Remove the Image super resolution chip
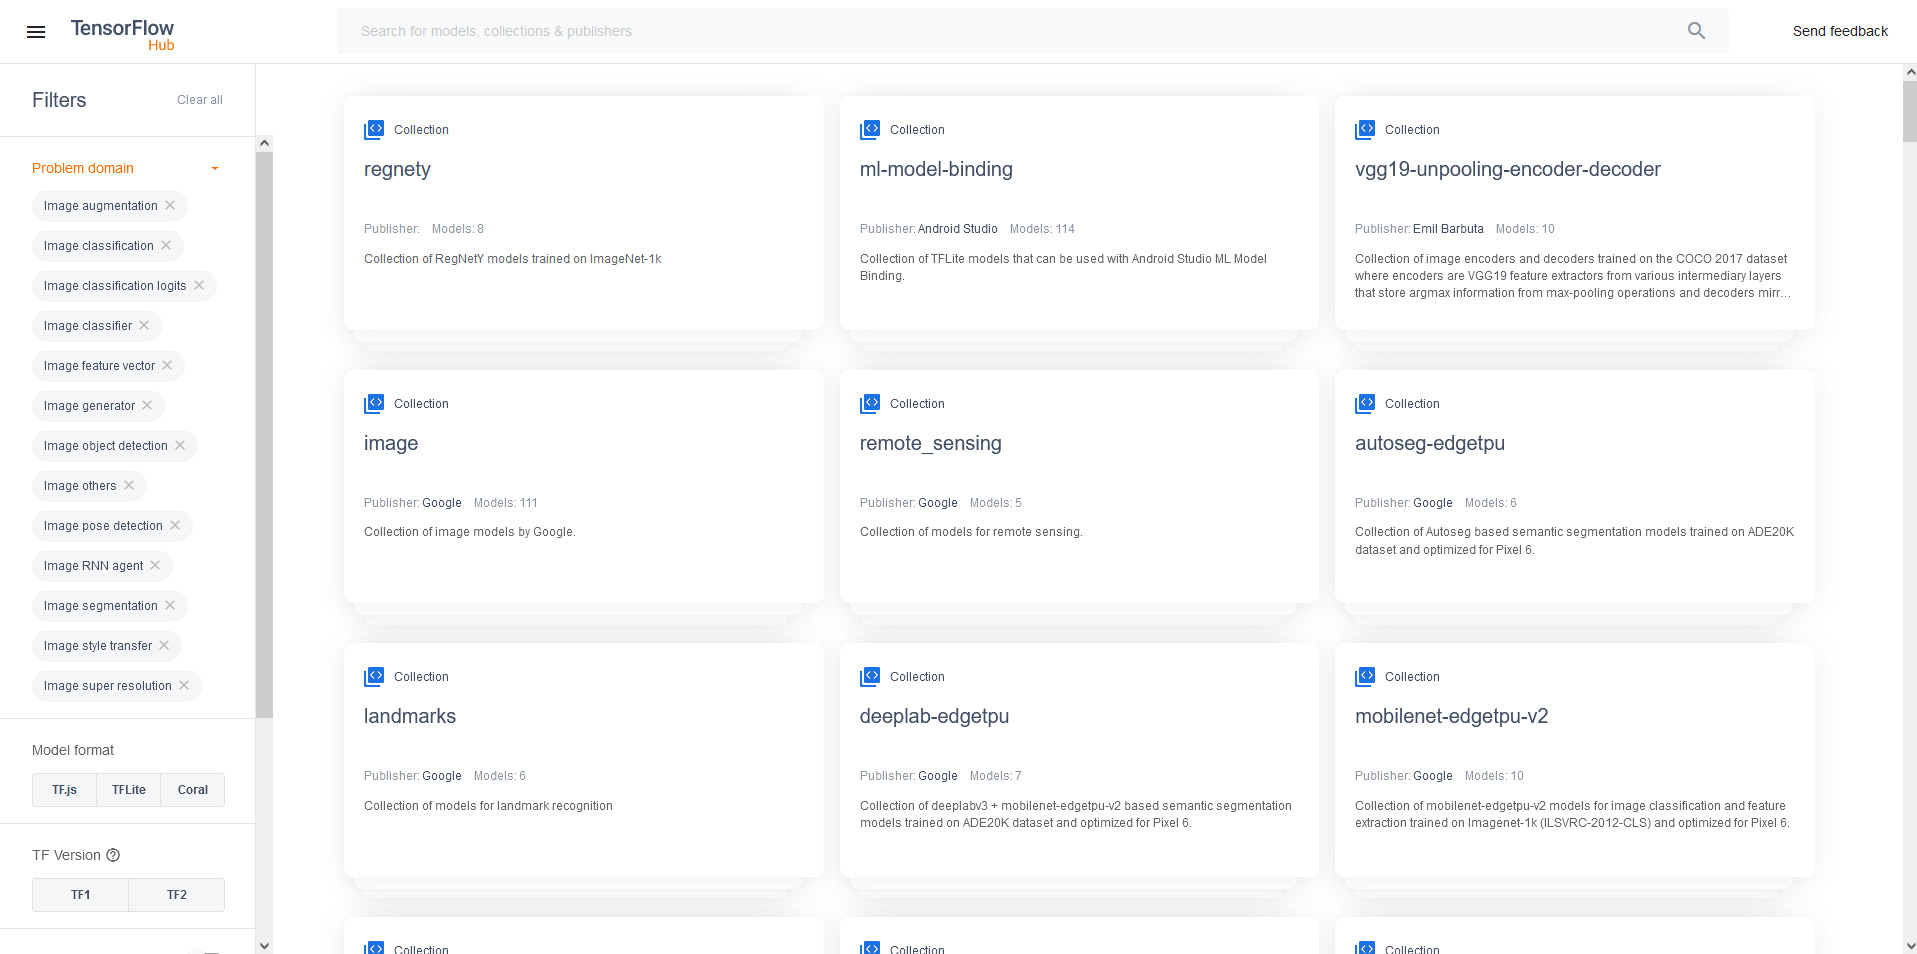 184,685
